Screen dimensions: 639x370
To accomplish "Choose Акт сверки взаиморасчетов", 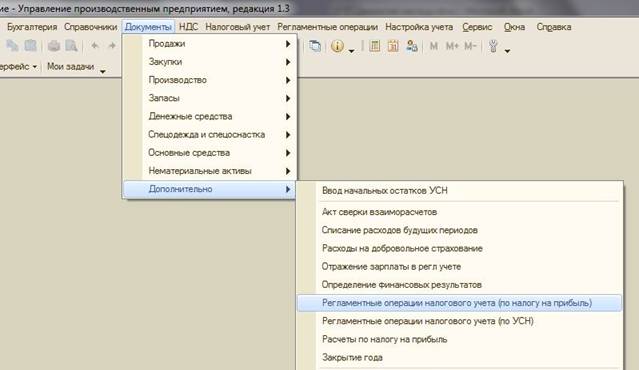I will click(460, 212).
